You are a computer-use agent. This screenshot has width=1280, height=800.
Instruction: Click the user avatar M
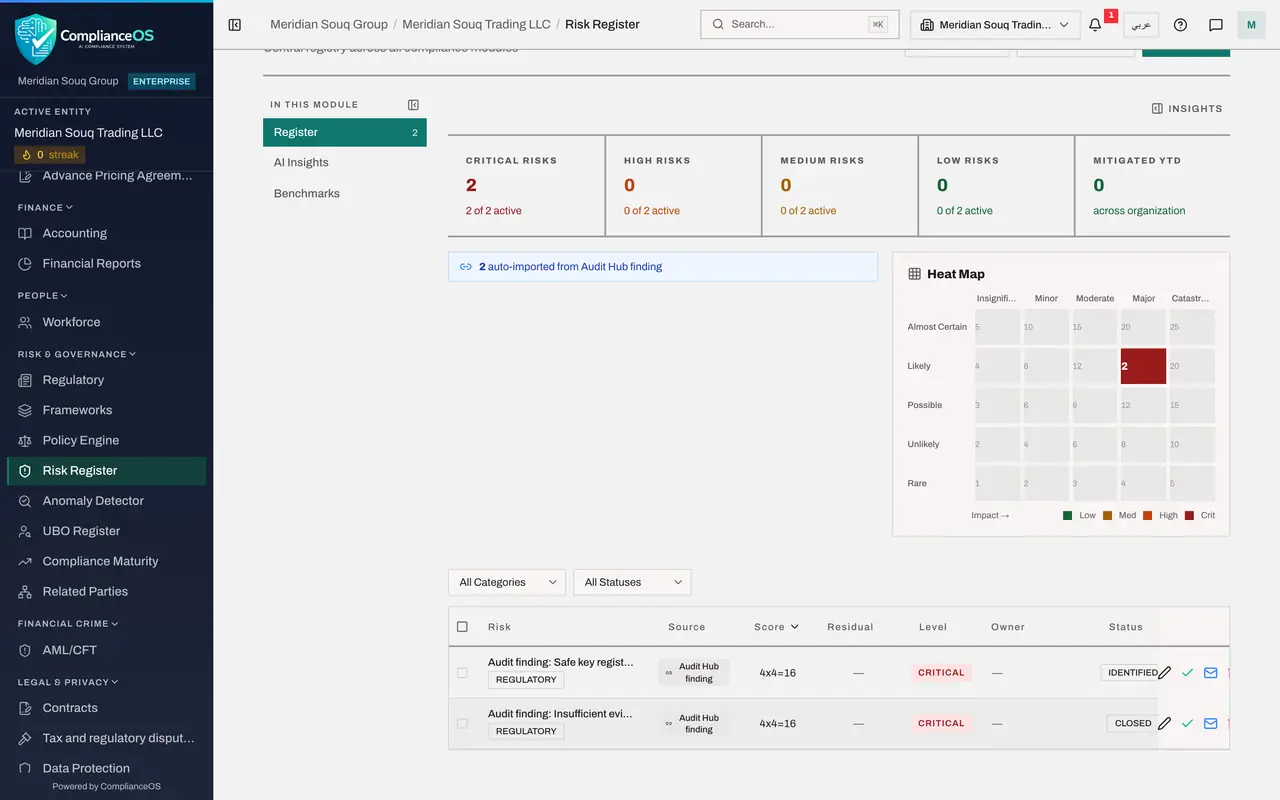[x=1251, y=25]
